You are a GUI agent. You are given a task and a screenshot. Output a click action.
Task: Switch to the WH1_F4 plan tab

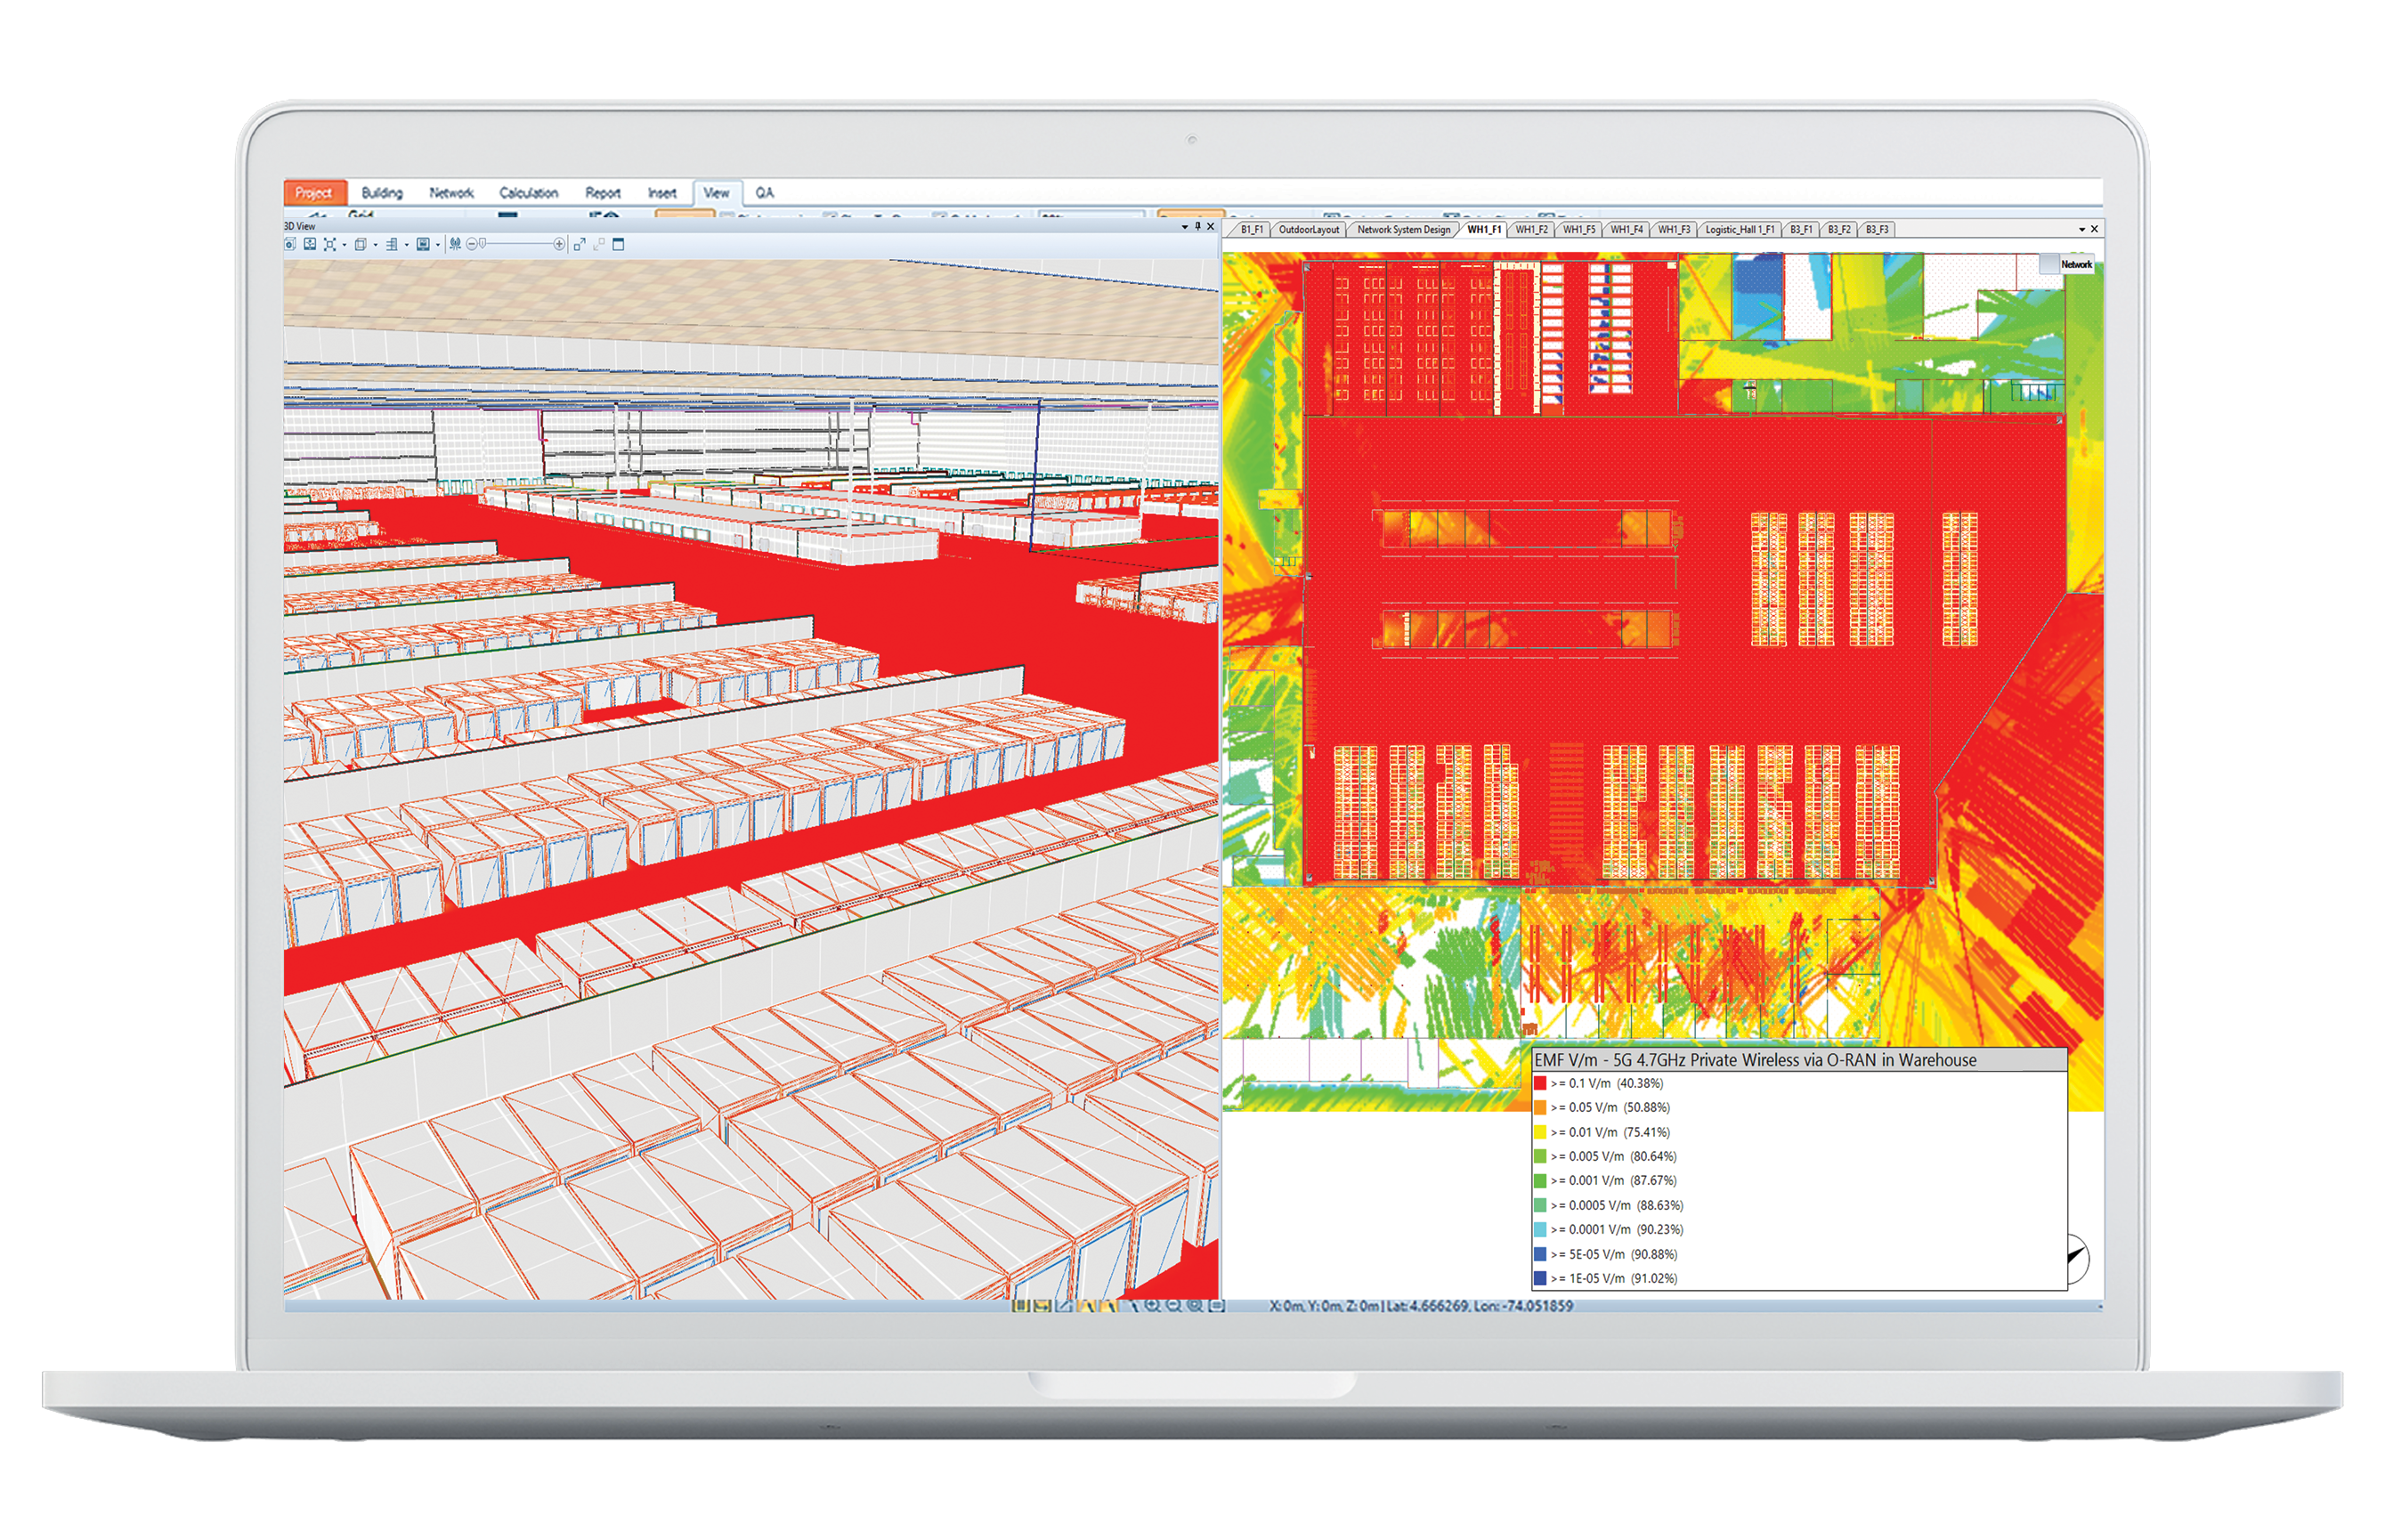click(x=1626, y=230)
